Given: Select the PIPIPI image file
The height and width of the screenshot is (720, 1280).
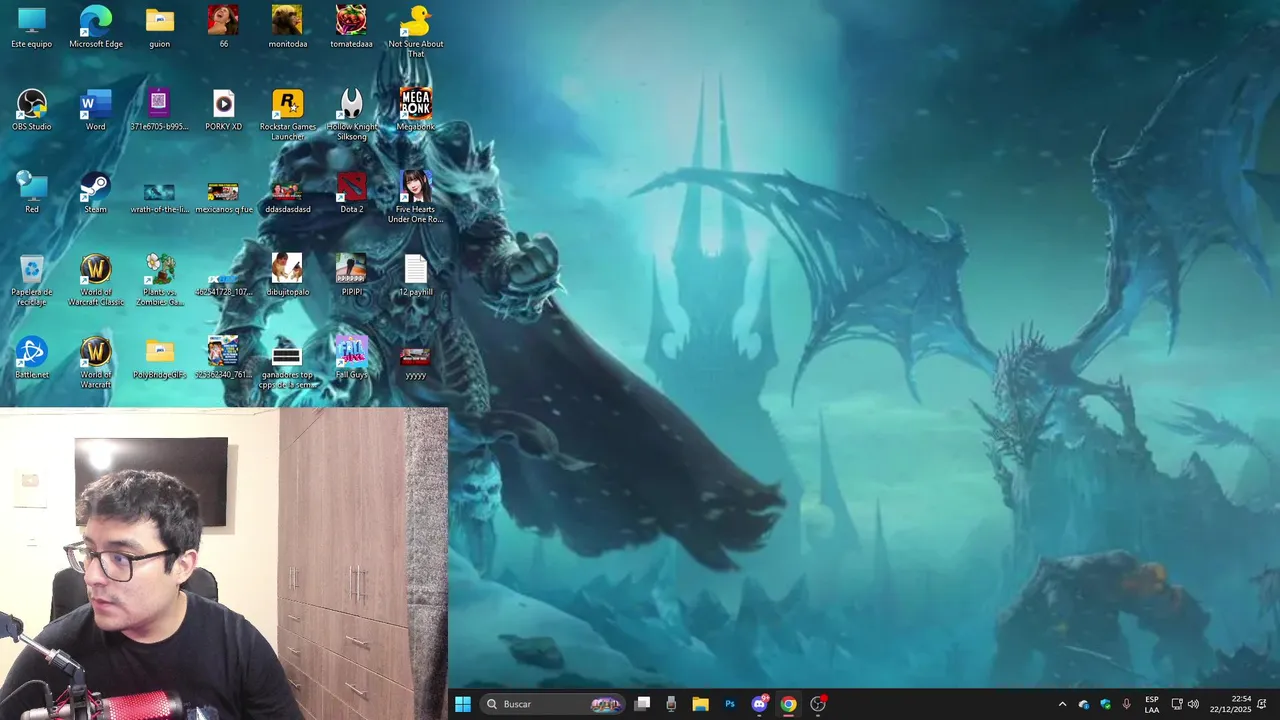Looking at the screenshot, I should coord(351,275).
